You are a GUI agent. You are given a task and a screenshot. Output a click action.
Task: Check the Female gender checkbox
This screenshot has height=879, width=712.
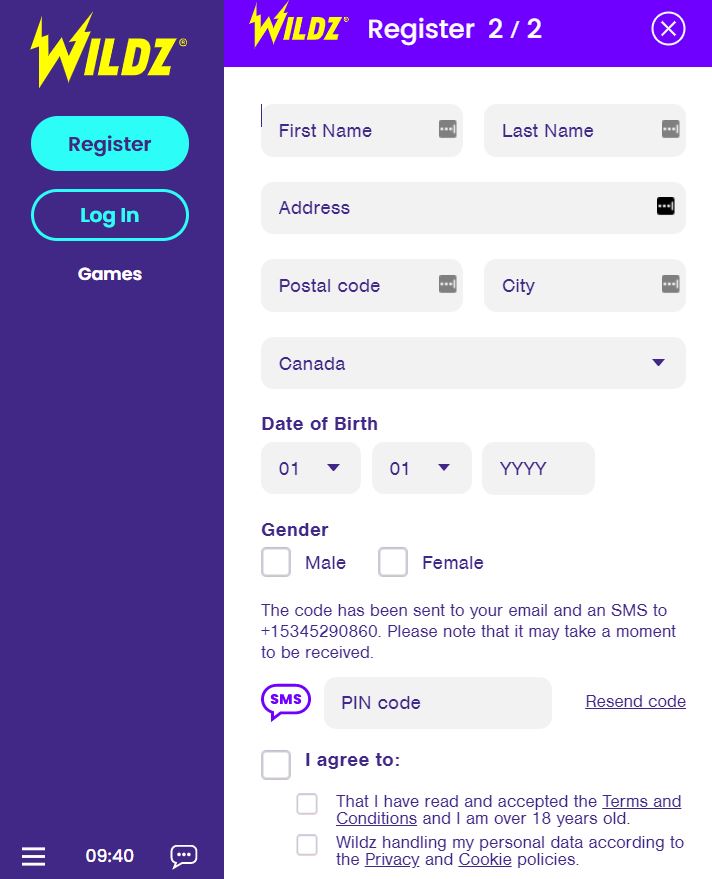tap(393, 562)
